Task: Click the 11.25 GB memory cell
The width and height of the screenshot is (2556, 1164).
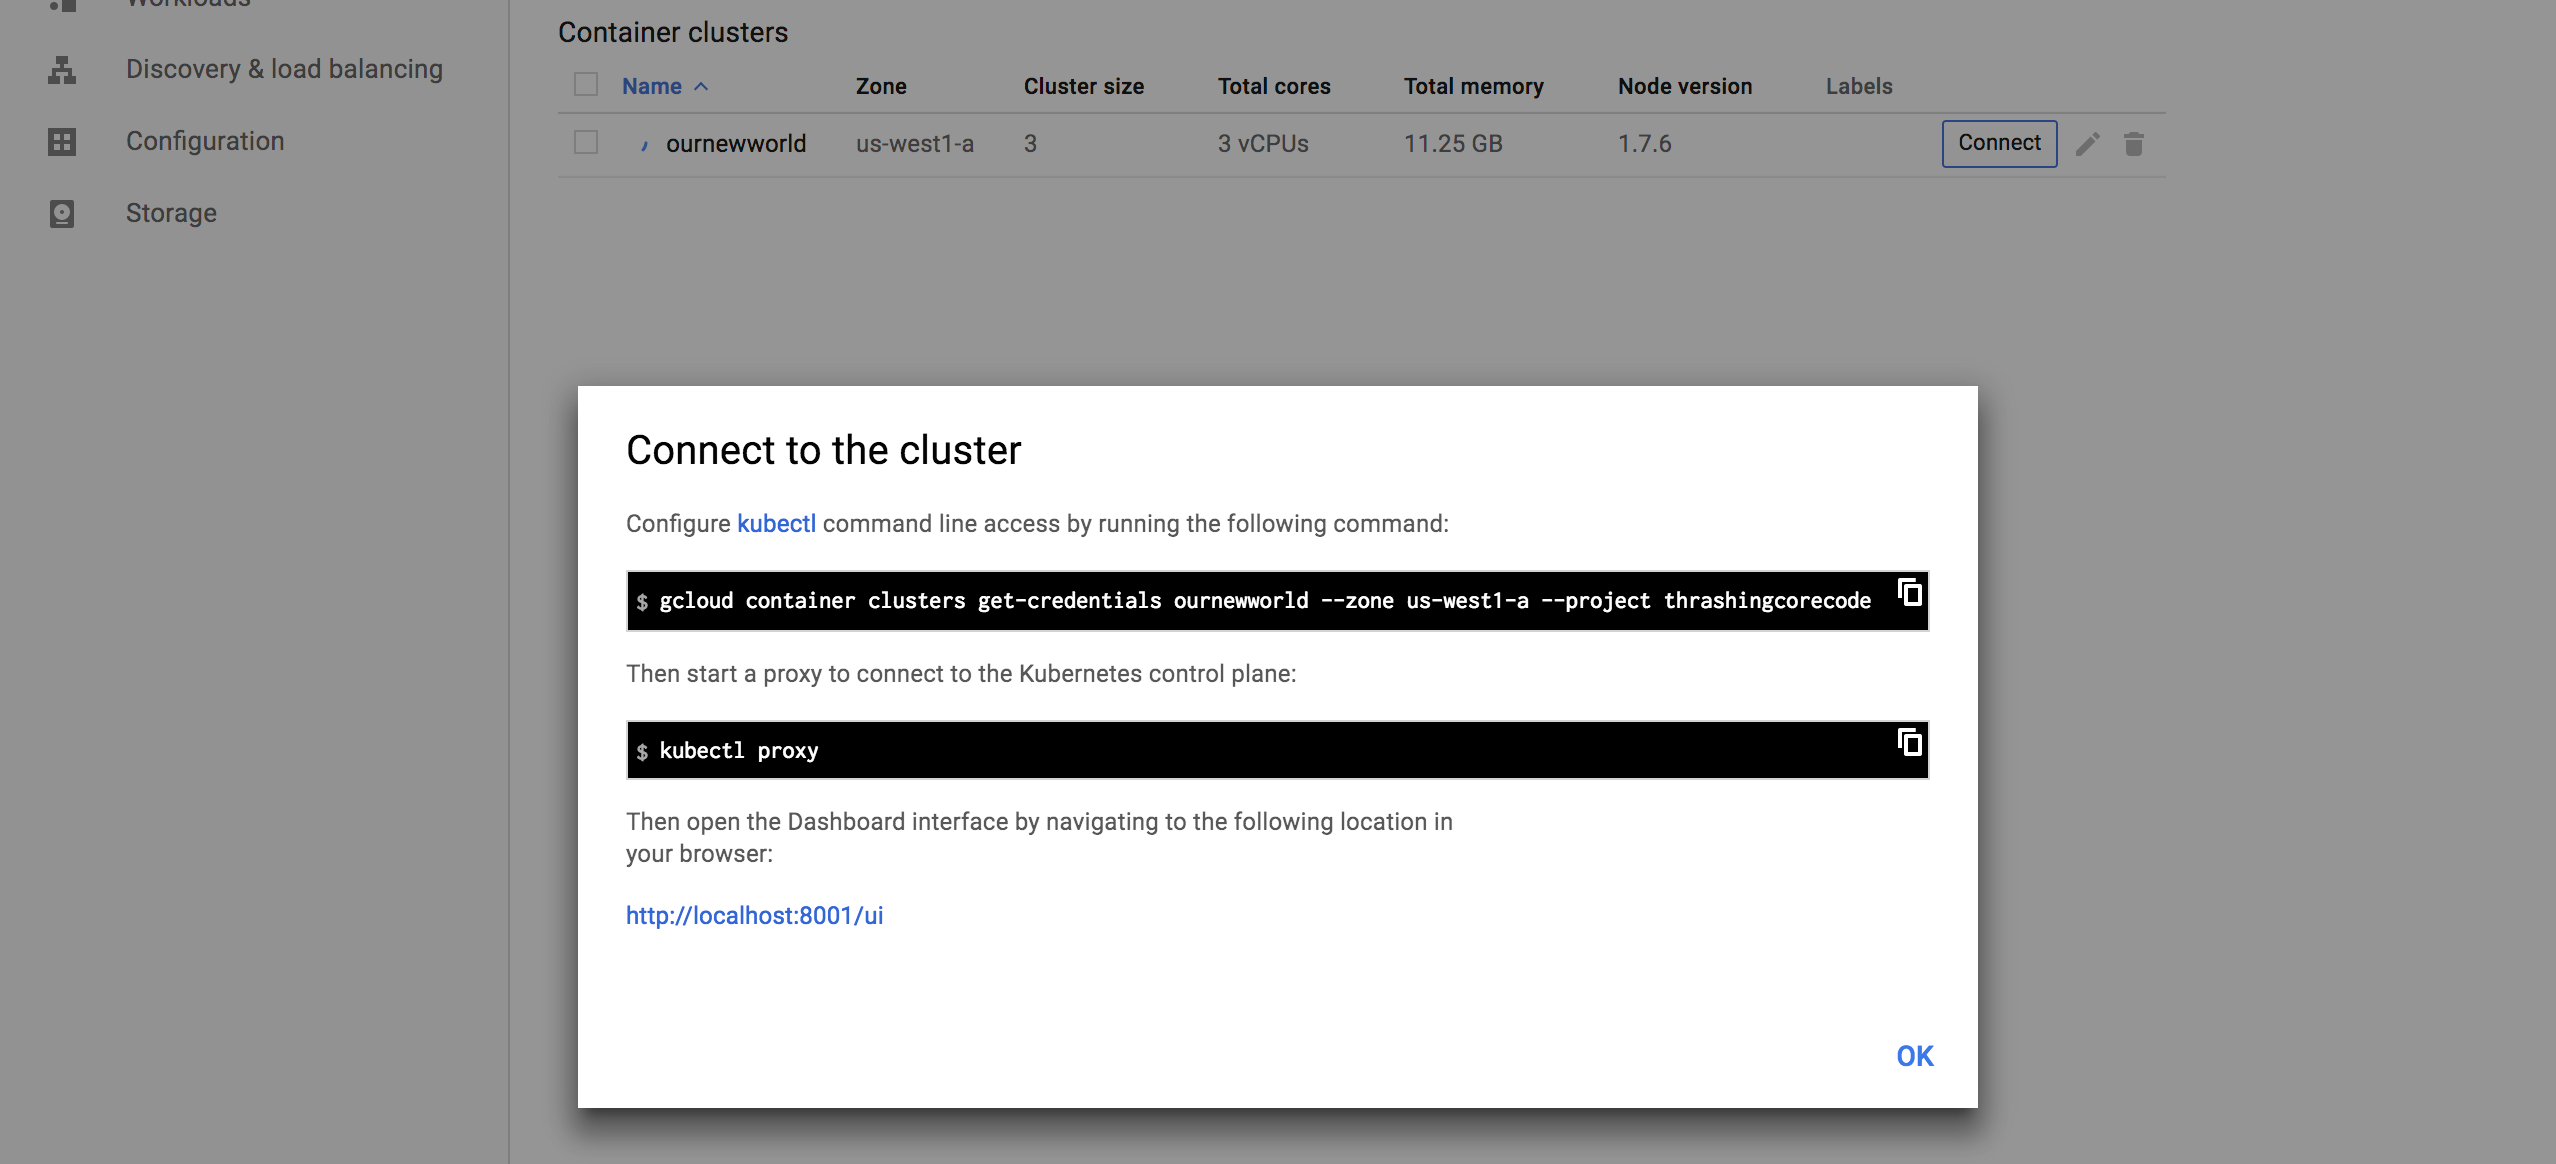Action: 1453,144
